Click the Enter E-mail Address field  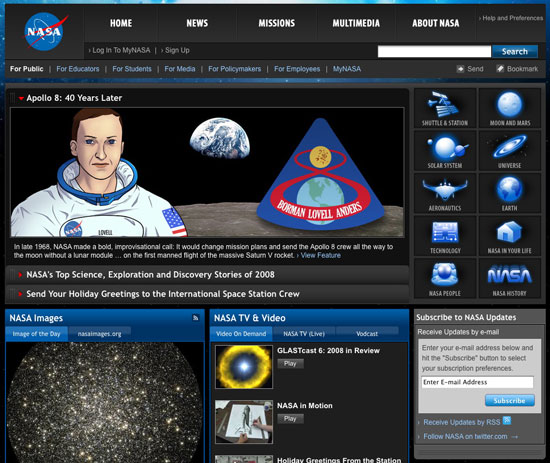pyautogui.click(x=477, y=382)
